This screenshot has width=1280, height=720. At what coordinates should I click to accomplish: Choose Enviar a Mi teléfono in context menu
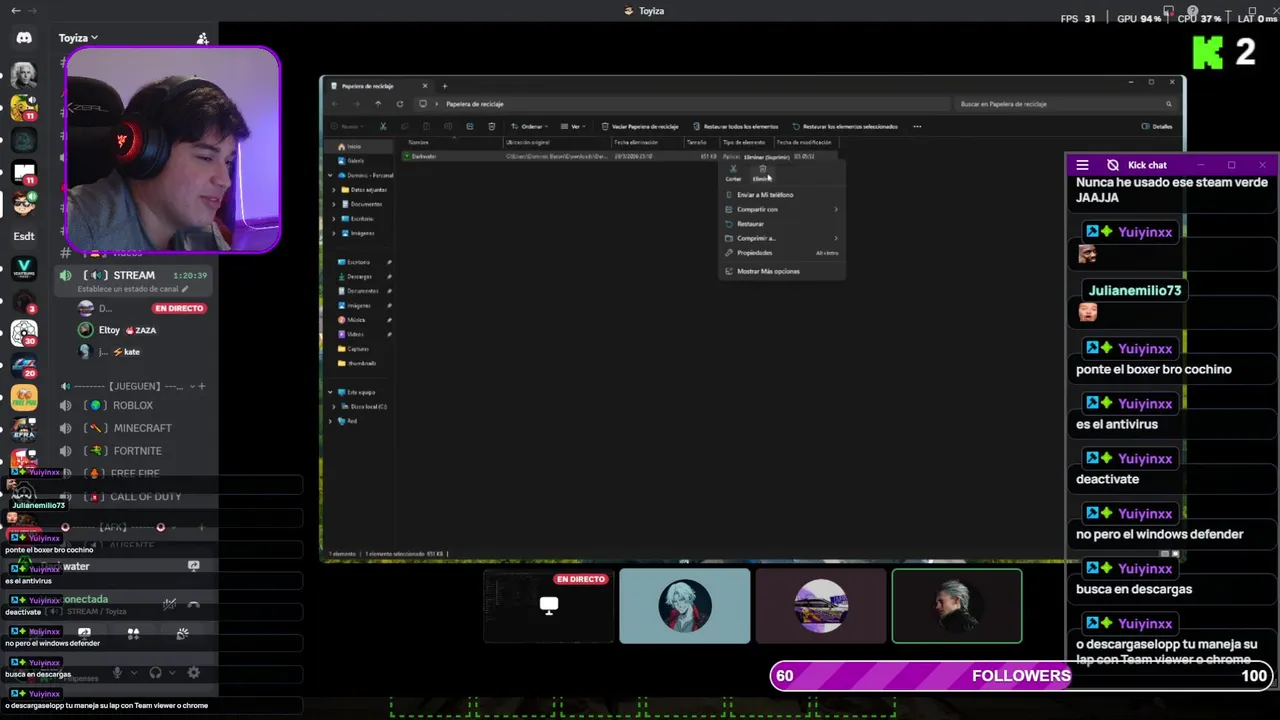click(782, 195)
